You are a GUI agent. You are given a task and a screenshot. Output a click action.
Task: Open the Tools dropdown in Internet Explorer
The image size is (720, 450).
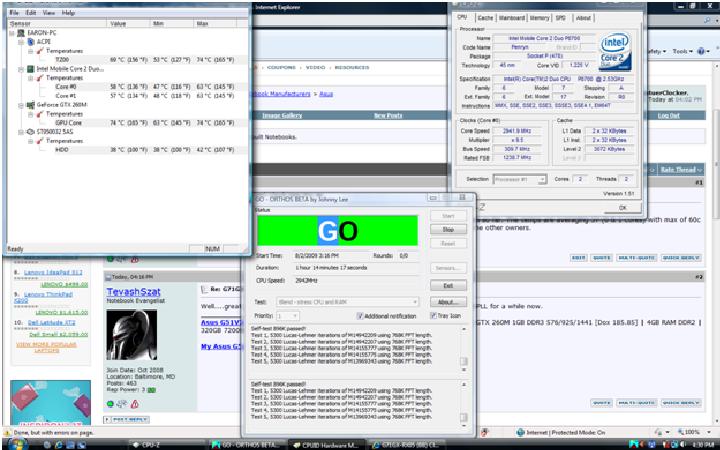[683, 51]
